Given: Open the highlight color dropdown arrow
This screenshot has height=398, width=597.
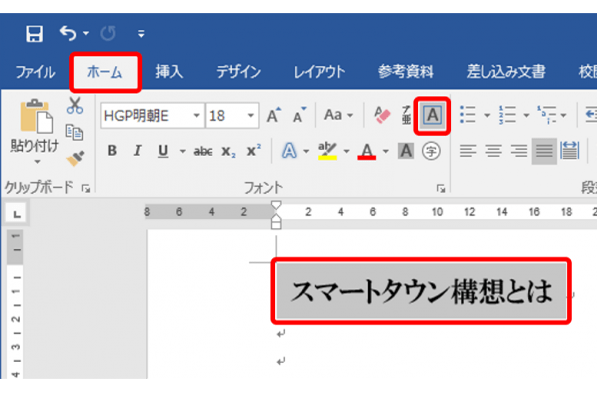Looking at the screenshot, I should 346,152.
